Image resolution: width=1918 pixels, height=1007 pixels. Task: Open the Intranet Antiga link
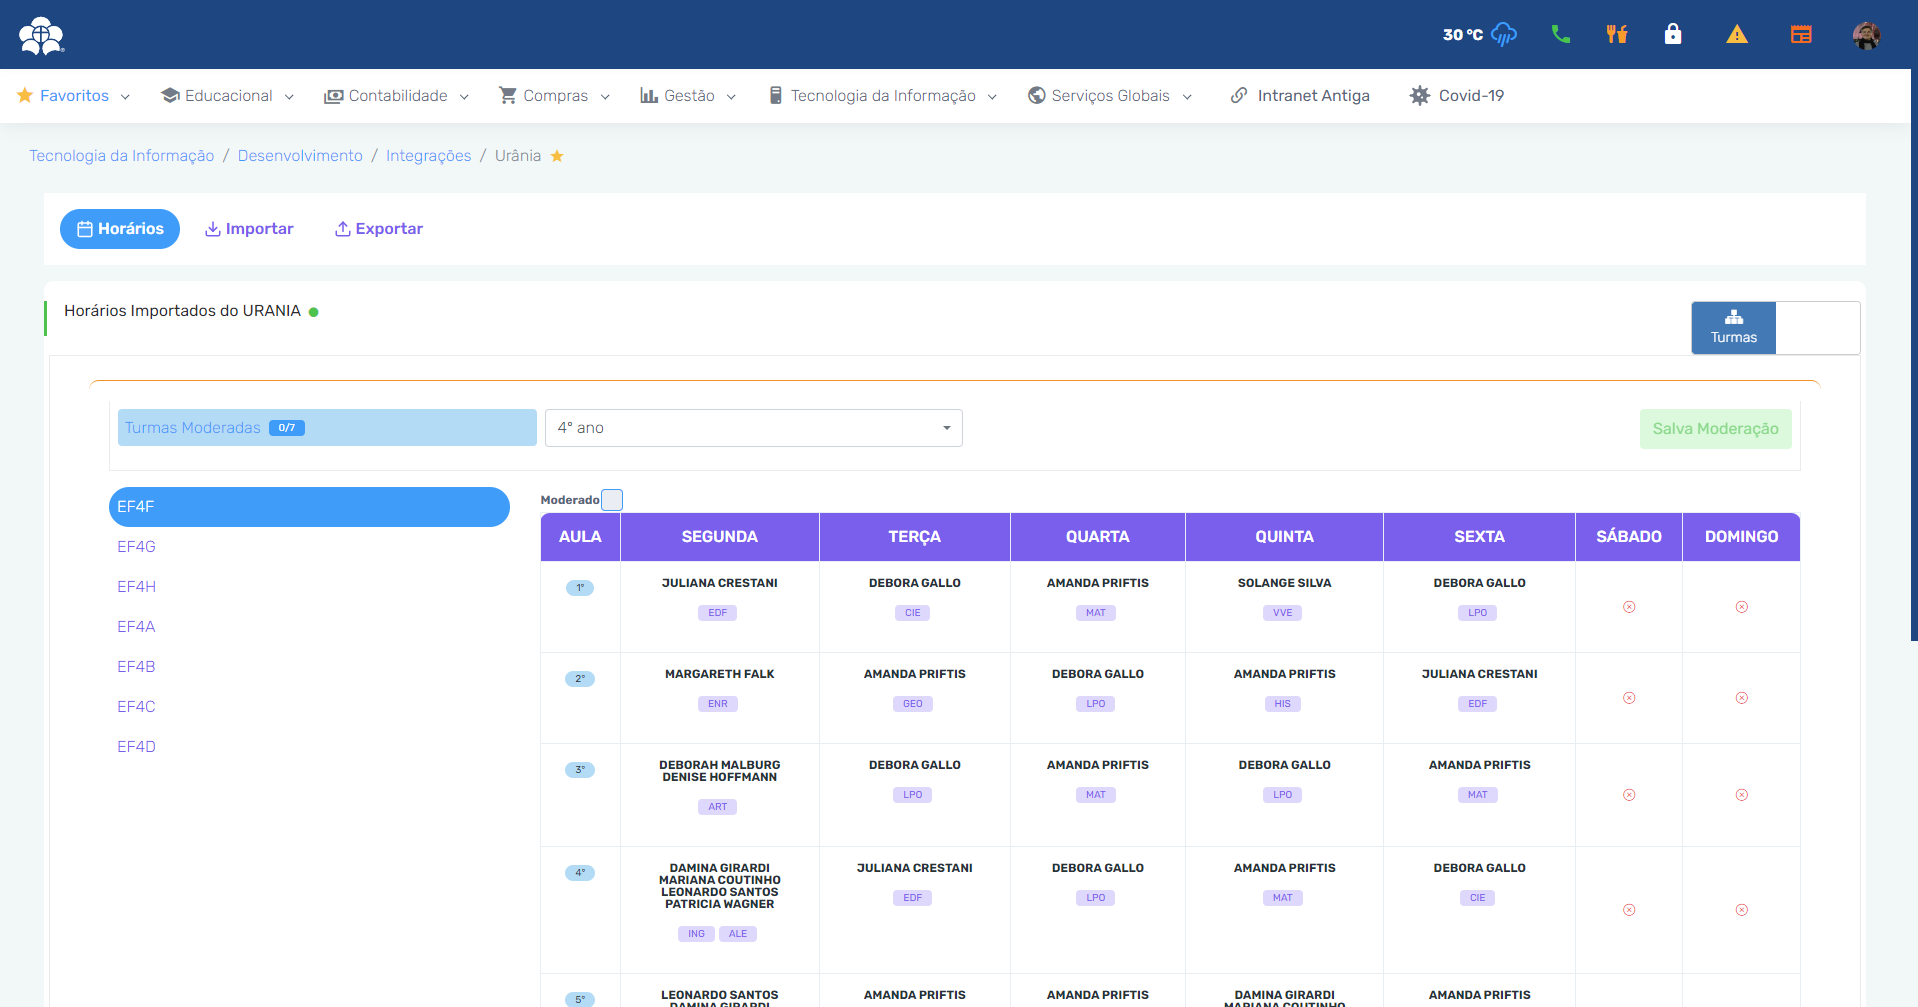(x=1300, y=96)
